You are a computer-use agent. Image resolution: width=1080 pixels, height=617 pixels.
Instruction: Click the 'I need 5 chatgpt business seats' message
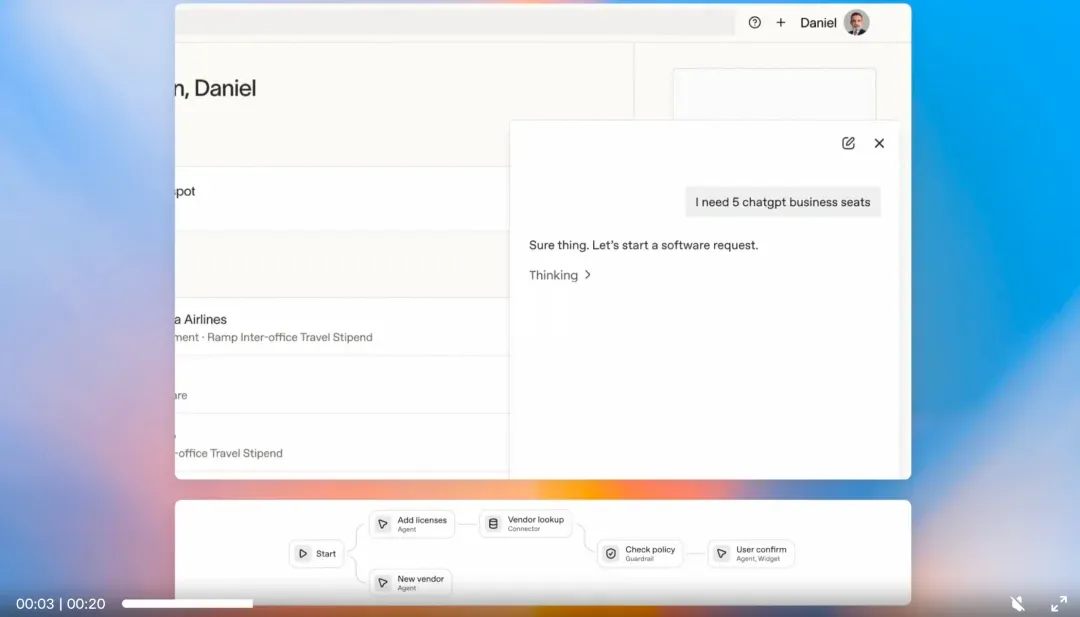(x=783, y=202)
